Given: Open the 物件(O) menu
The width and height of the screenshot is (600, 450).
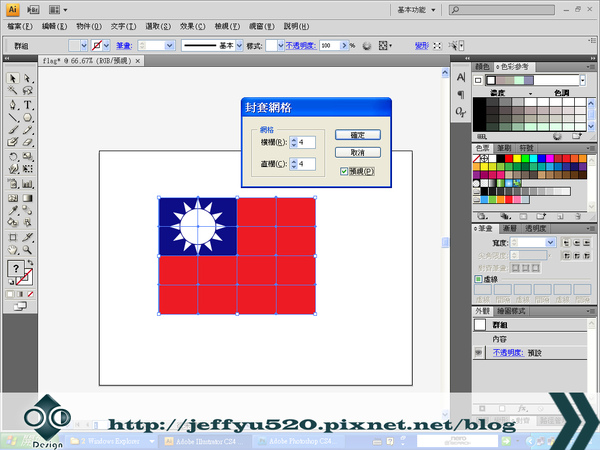Looking at the screenshot, I should tap(89, 26).
